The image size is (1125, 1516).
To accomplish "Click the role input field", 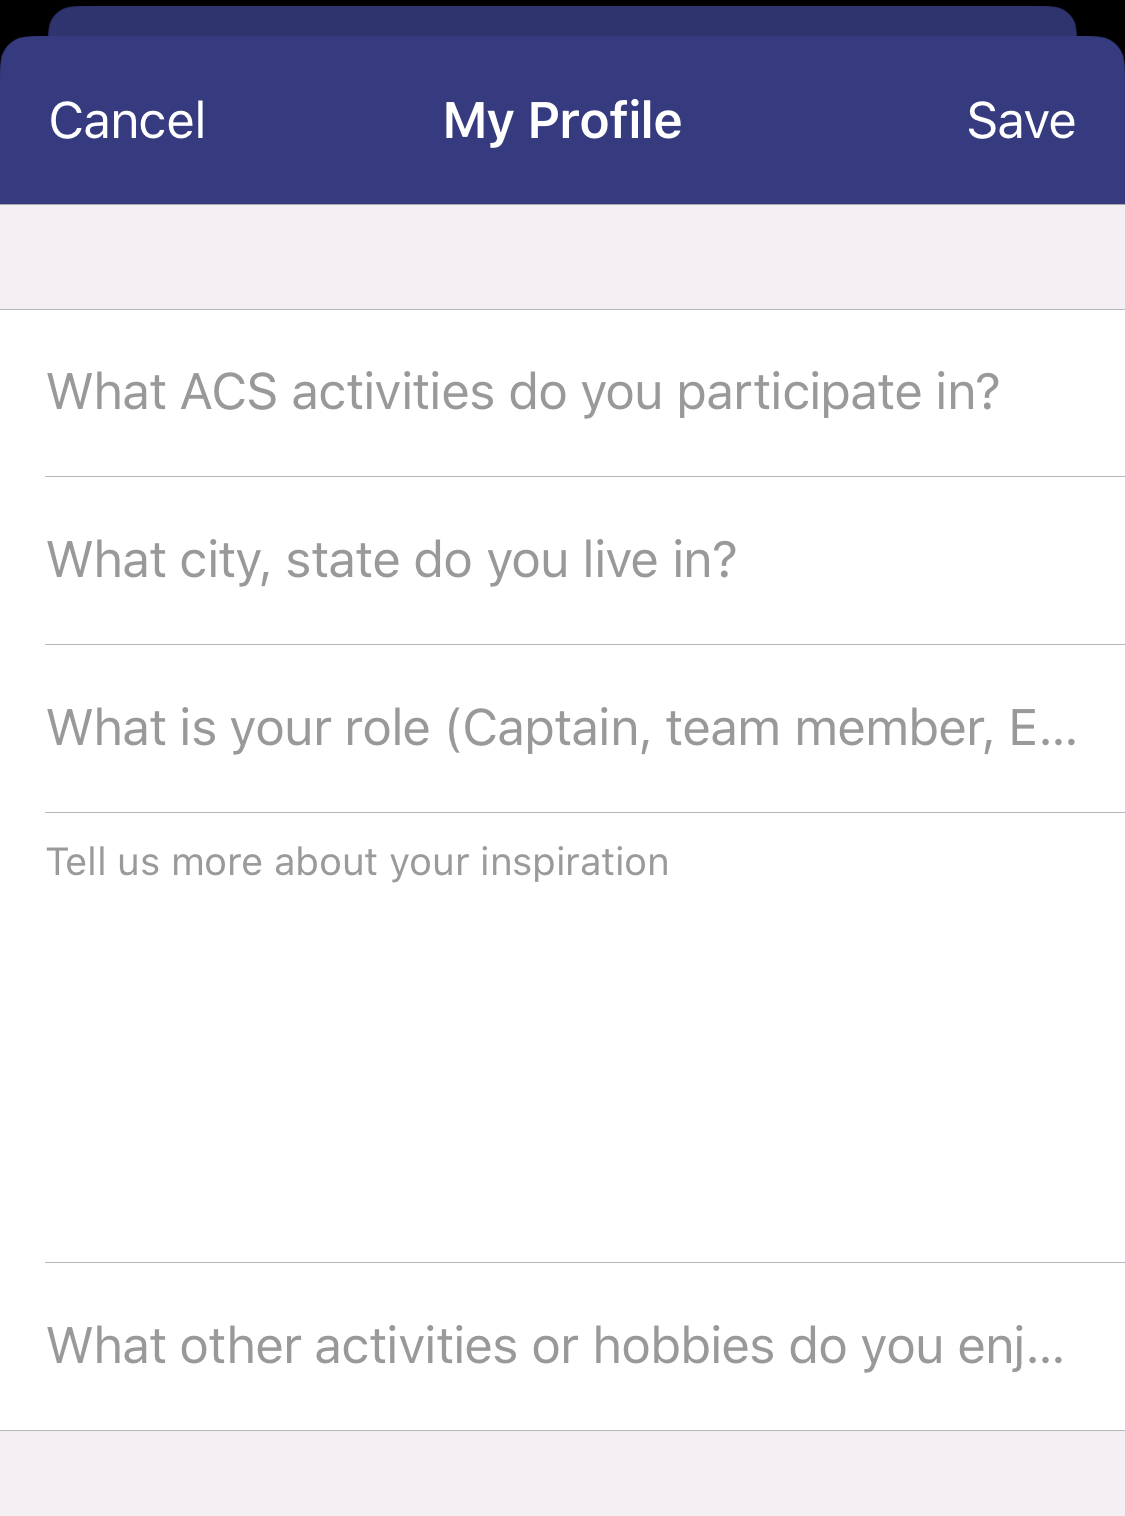I will 560,728.
